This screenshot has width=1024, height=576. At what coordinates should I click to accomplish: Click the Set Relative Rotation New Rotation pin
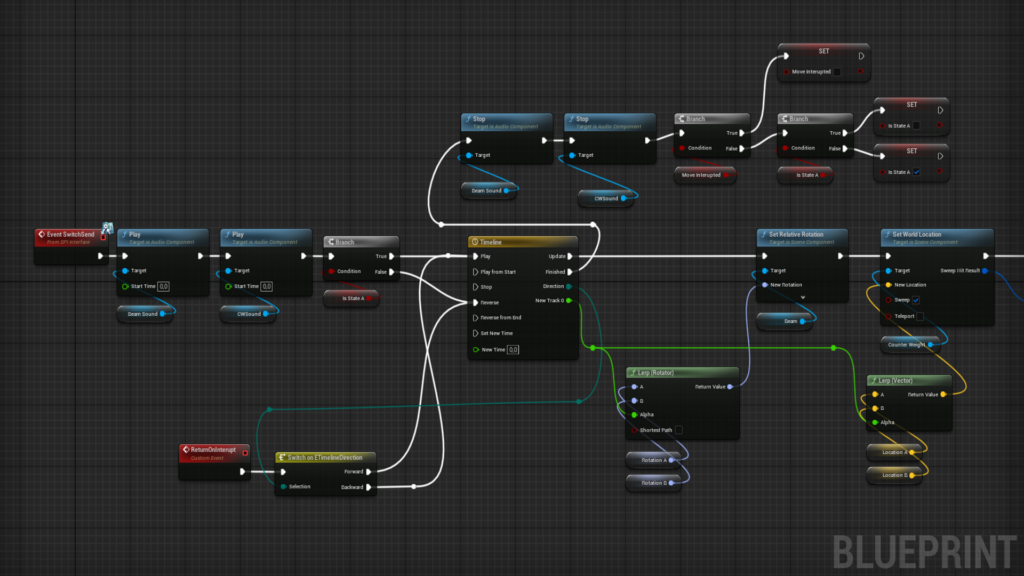pos(765,285)
